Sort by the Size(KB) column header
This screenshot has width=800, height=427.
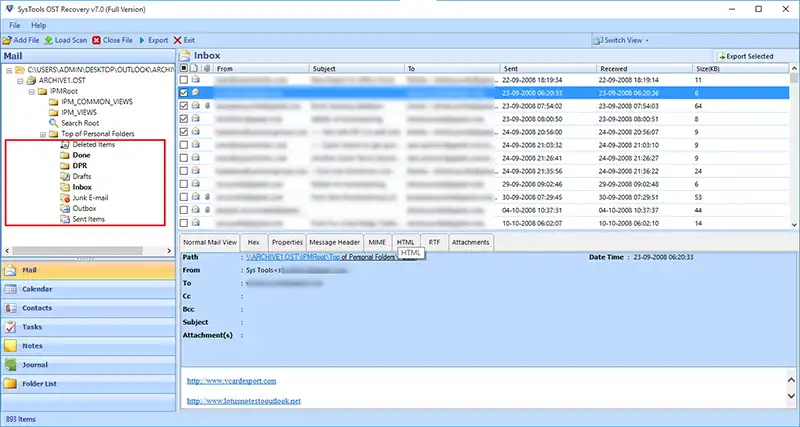(741, 68)
